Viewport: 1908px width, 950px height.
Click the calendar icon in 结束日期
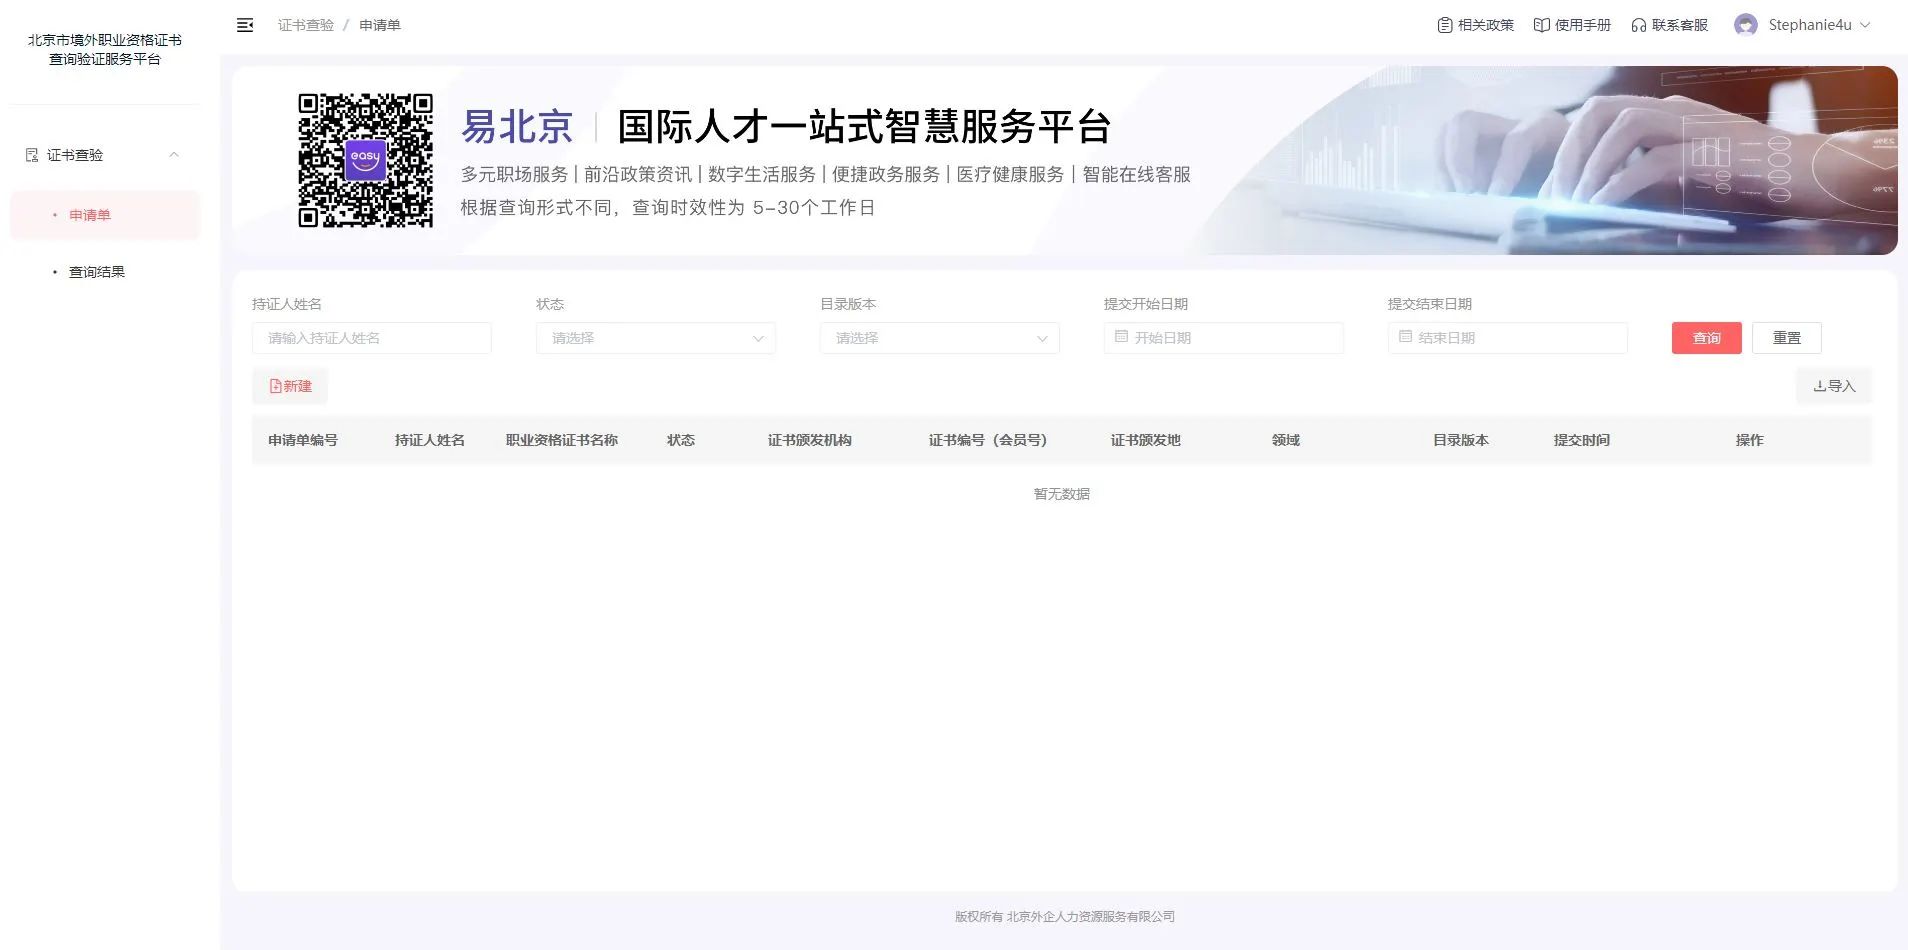(x=1405, y=337)
